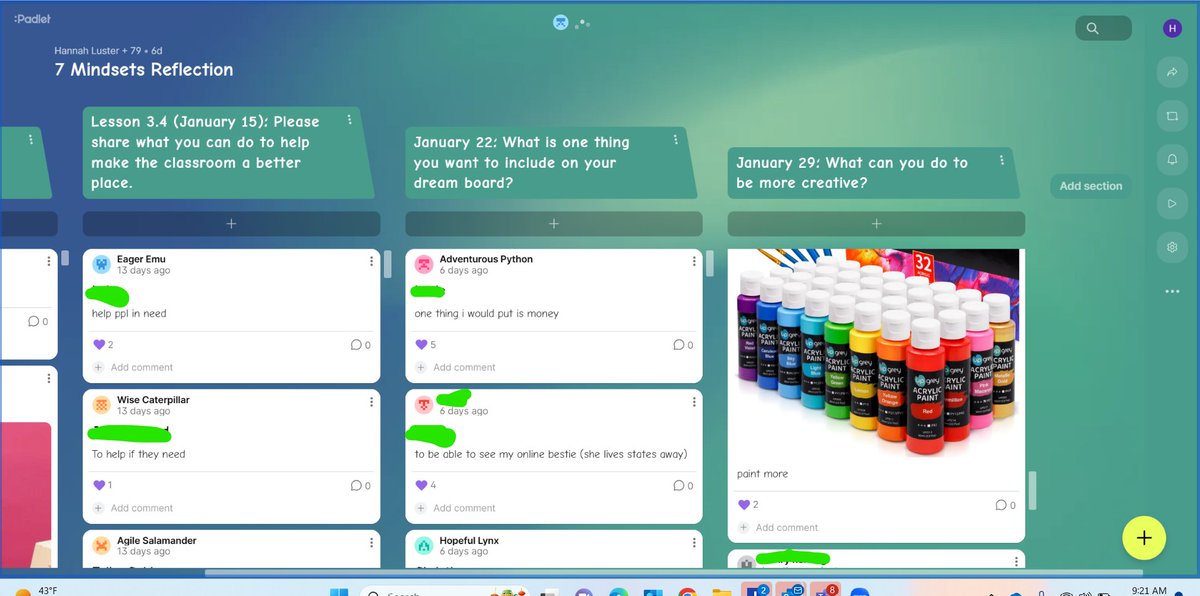Open the three-dot menu of the cut-off left section

tap(31, 140)
